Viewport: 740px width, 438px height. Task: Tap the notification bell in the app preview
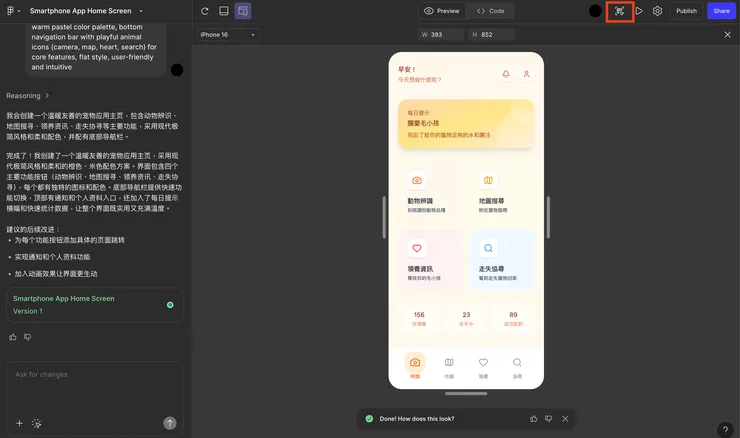[506, 74]
